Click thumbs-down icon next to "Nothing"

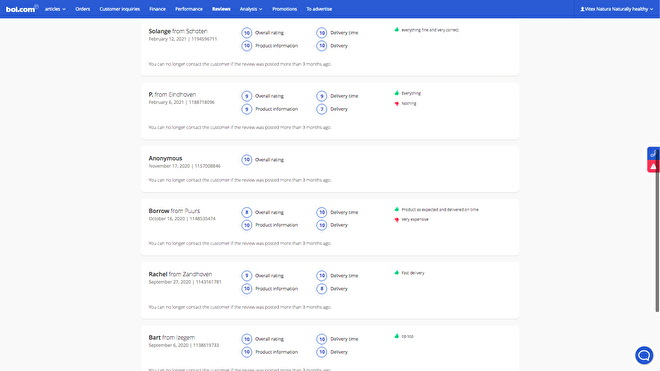(397, 104)
